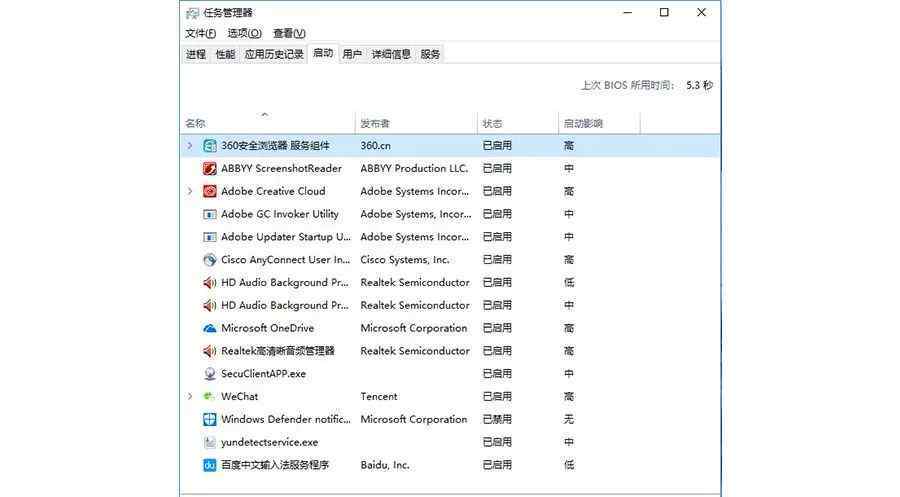Select the SecuClientAPP.exe entry name
The height and width of the screenshot is (497, 900).
point(263,374)
